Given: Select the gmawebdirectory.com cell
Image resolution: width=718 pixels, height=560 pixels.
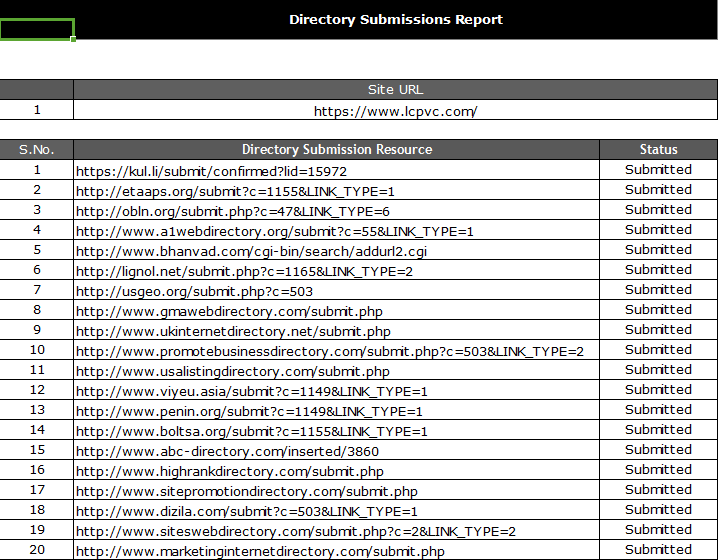Looking at the screenshot, I should pos(337,311).
